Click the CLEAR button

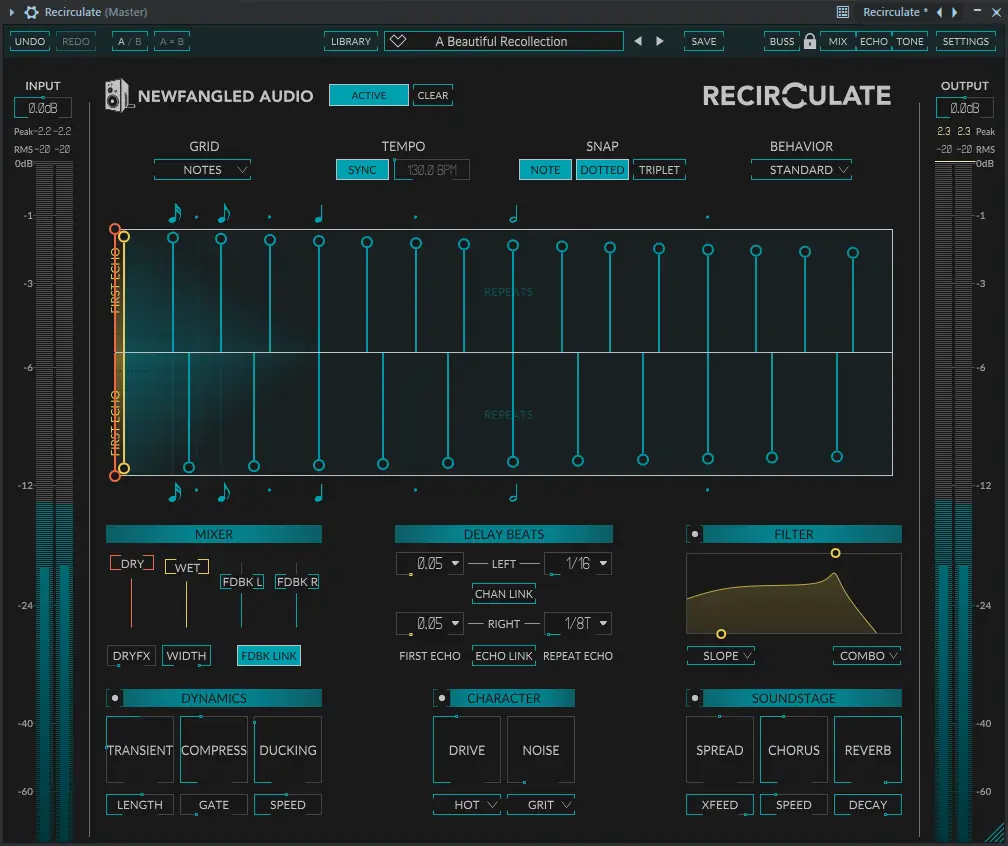pyautogui.click(x=433, y=95)
